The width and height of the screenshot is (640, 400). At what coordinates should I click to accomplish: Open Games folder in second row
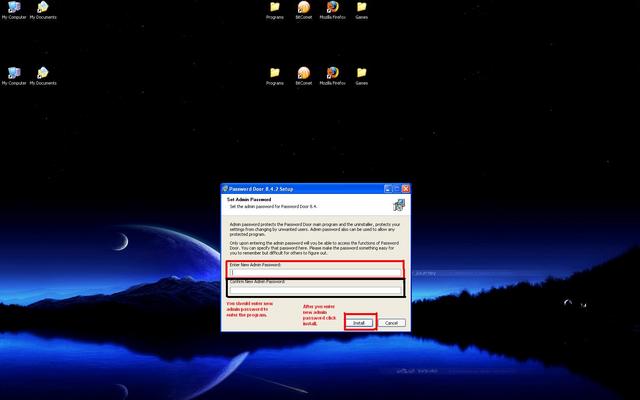point(361,73)
